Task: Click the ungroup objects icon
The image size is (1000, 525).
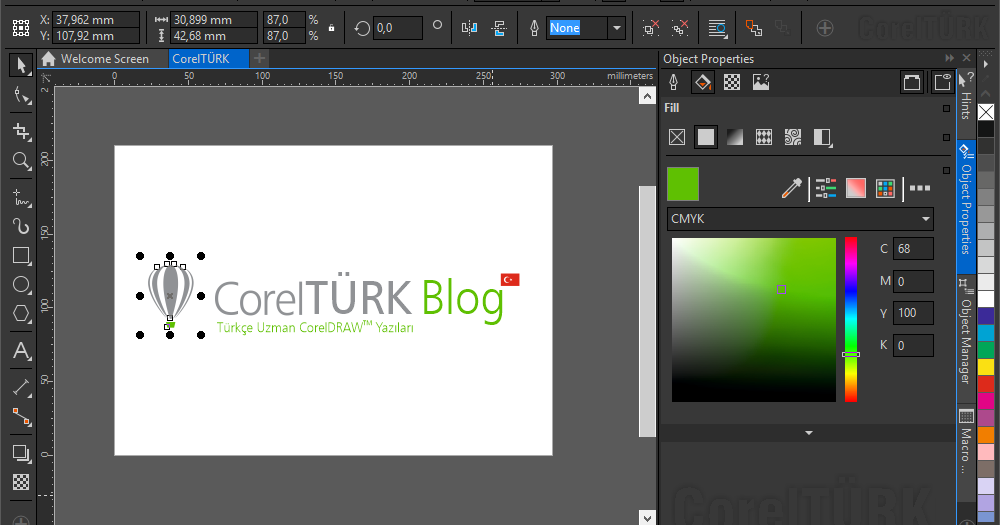Action: [x=651, y=27]
